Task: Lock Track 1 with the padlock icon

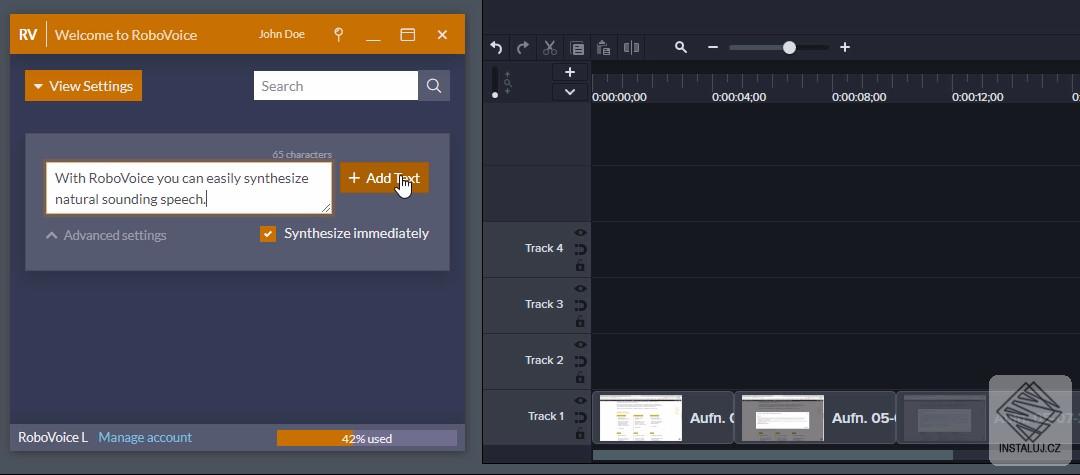Action: click(580, 433)
